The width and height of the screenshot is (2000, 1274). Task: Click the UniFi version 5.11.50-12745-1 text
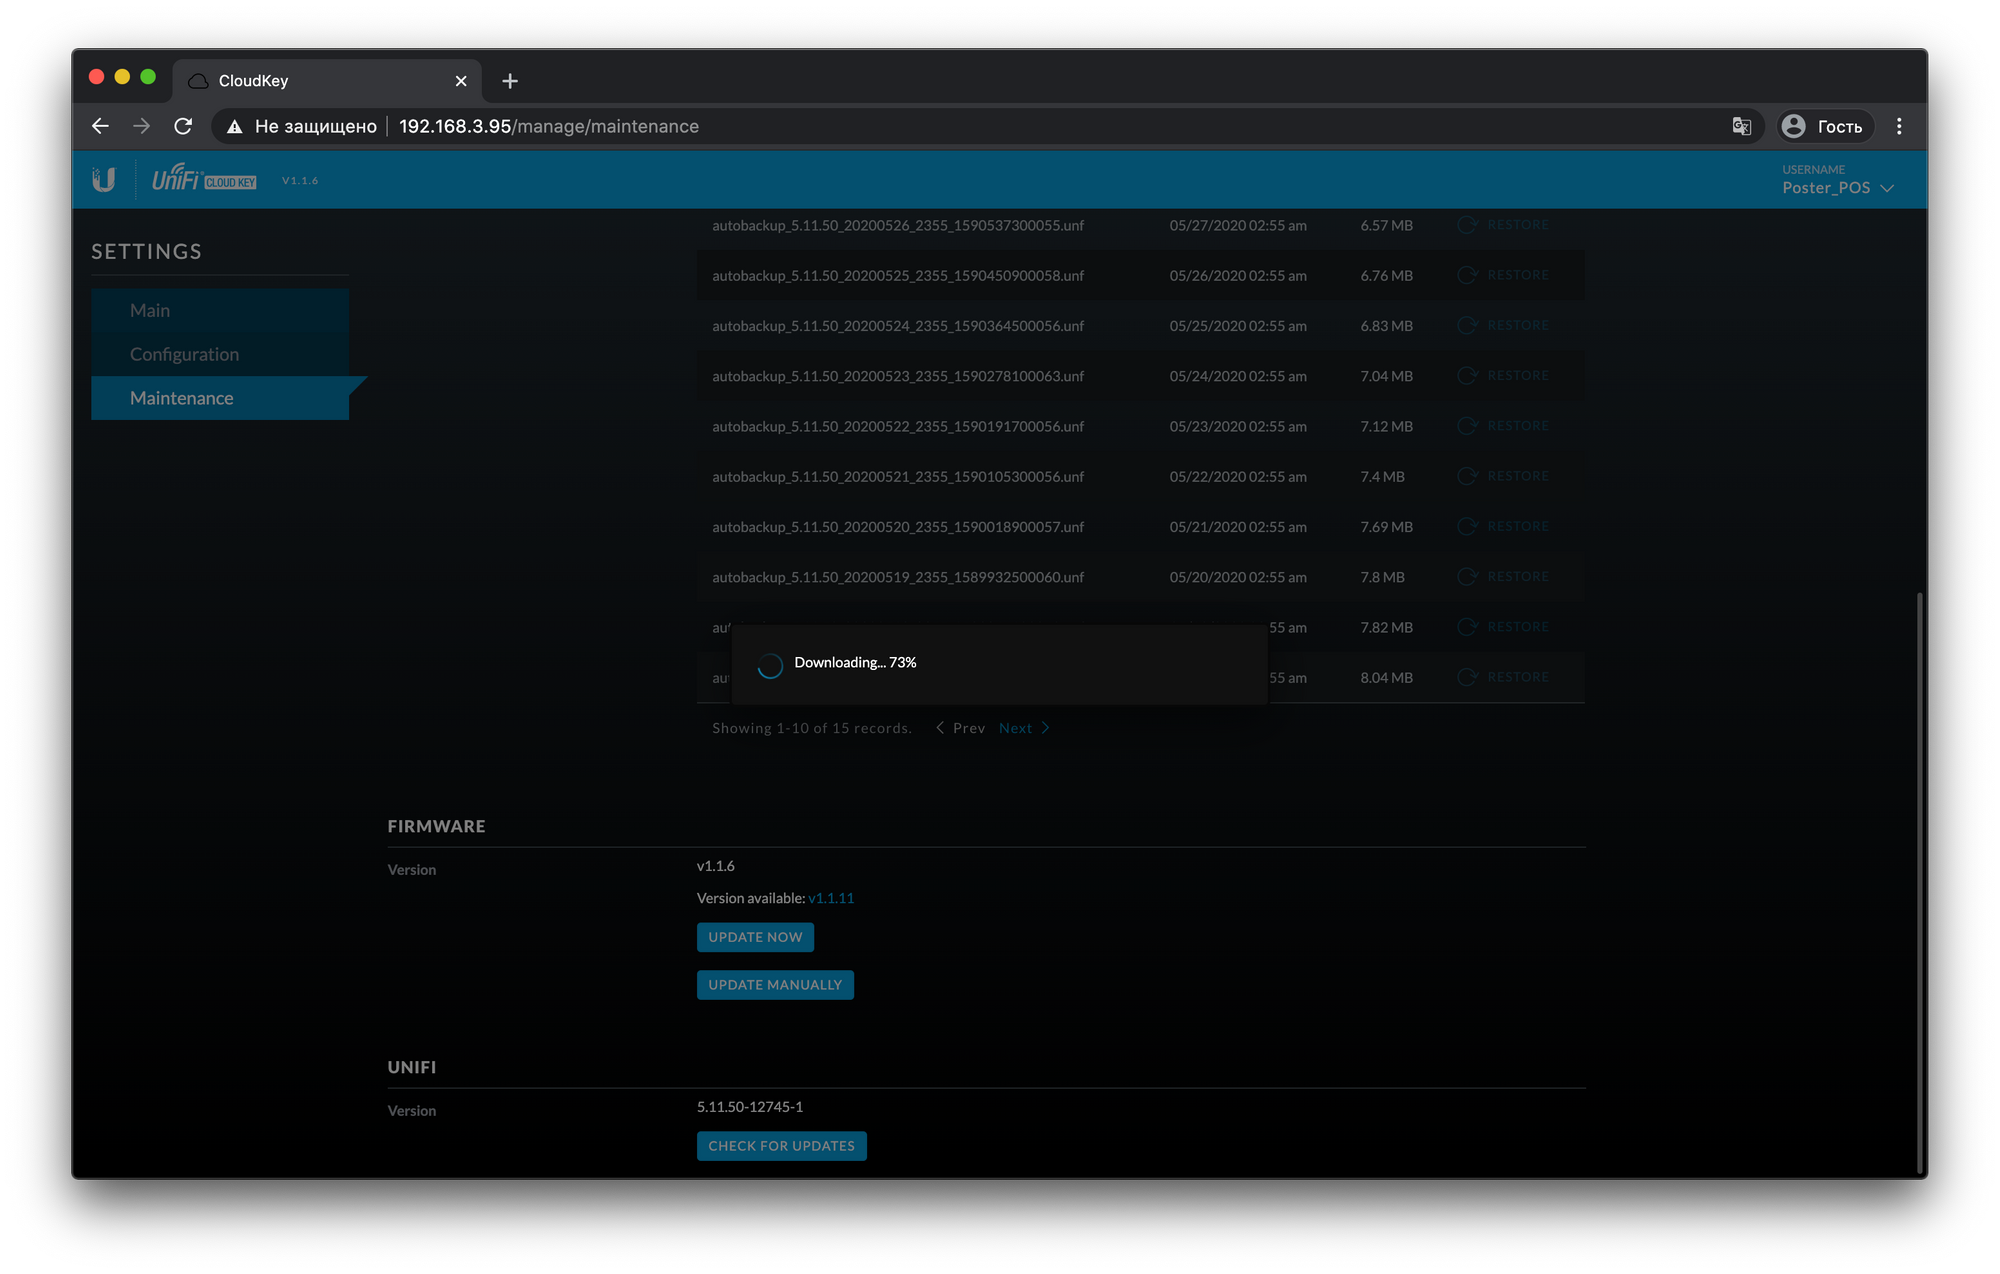pyautogui.click(x=750, y=1107)
